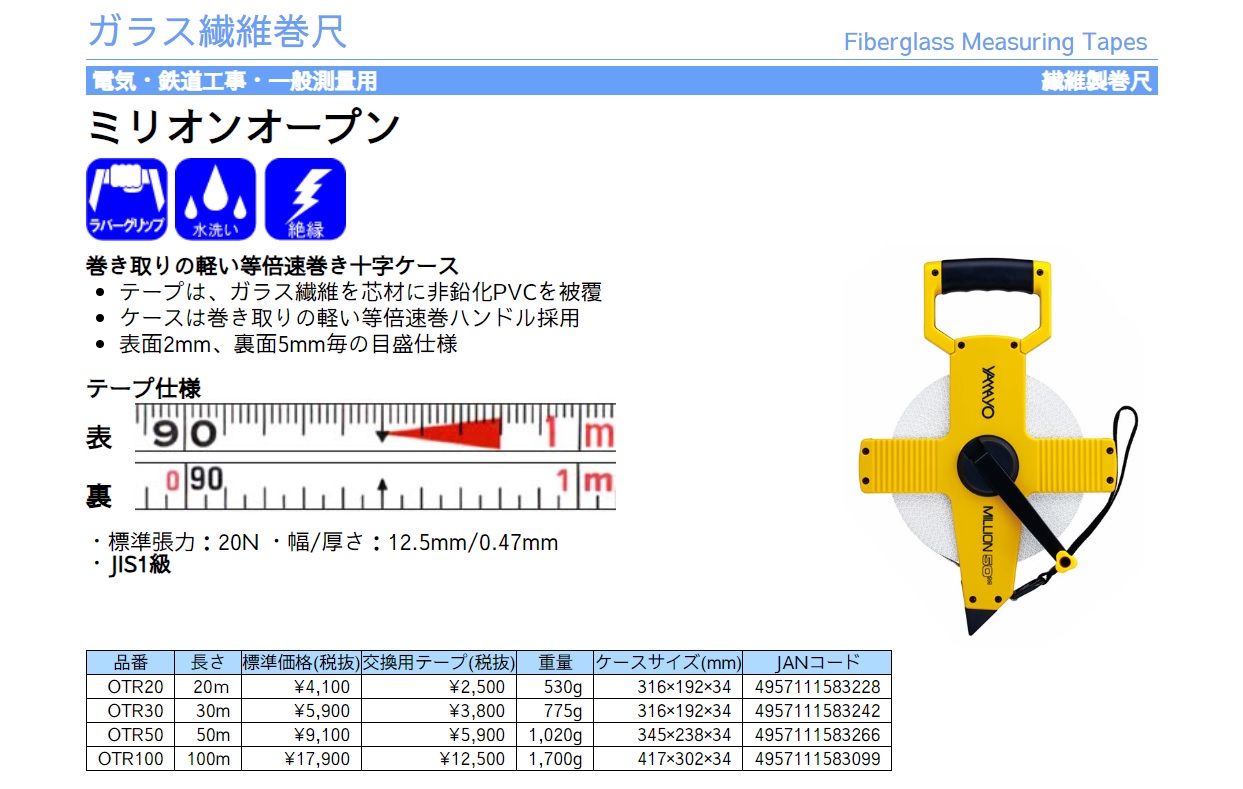Click the 20m length cell
Image resolution: width=1243 pixels, height=789 pixels.
pos(209,686)
